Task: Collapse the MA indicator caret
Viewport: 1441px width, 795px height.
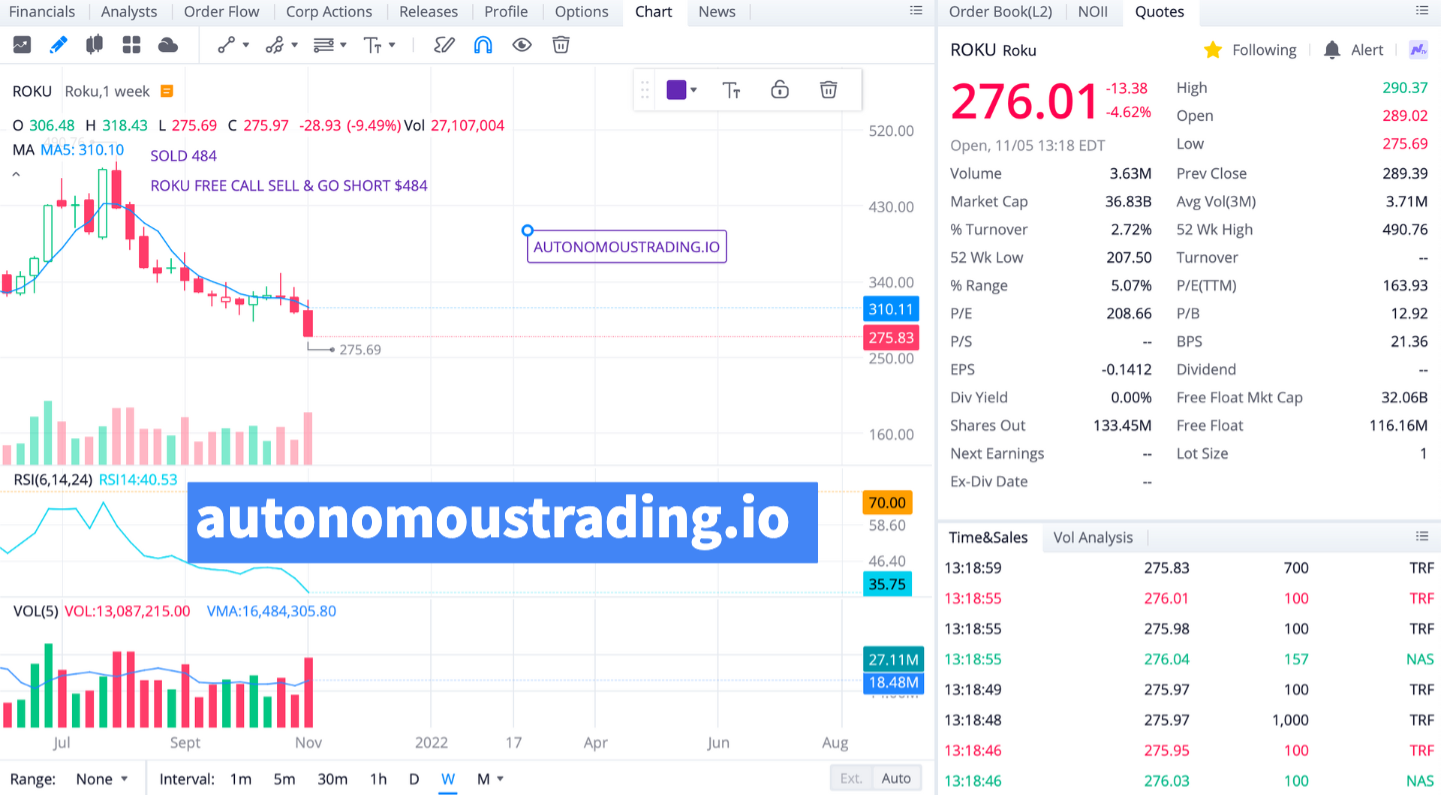Action: click(17, 174)
